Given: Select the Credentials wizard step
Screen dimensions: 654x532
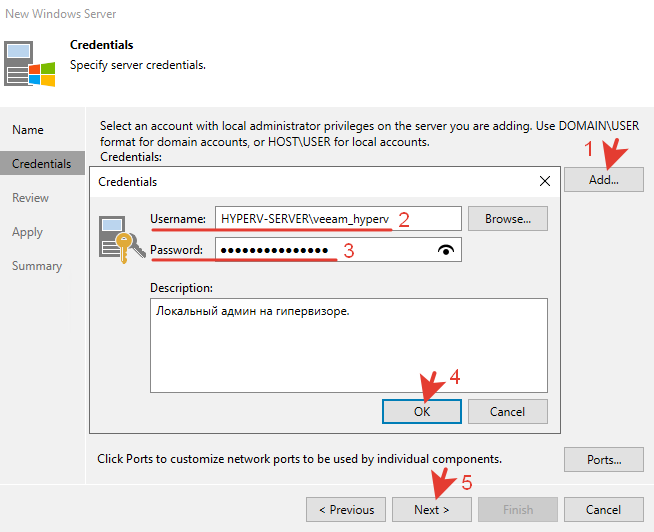Looking at the screenshot, I should coord(42,164).
